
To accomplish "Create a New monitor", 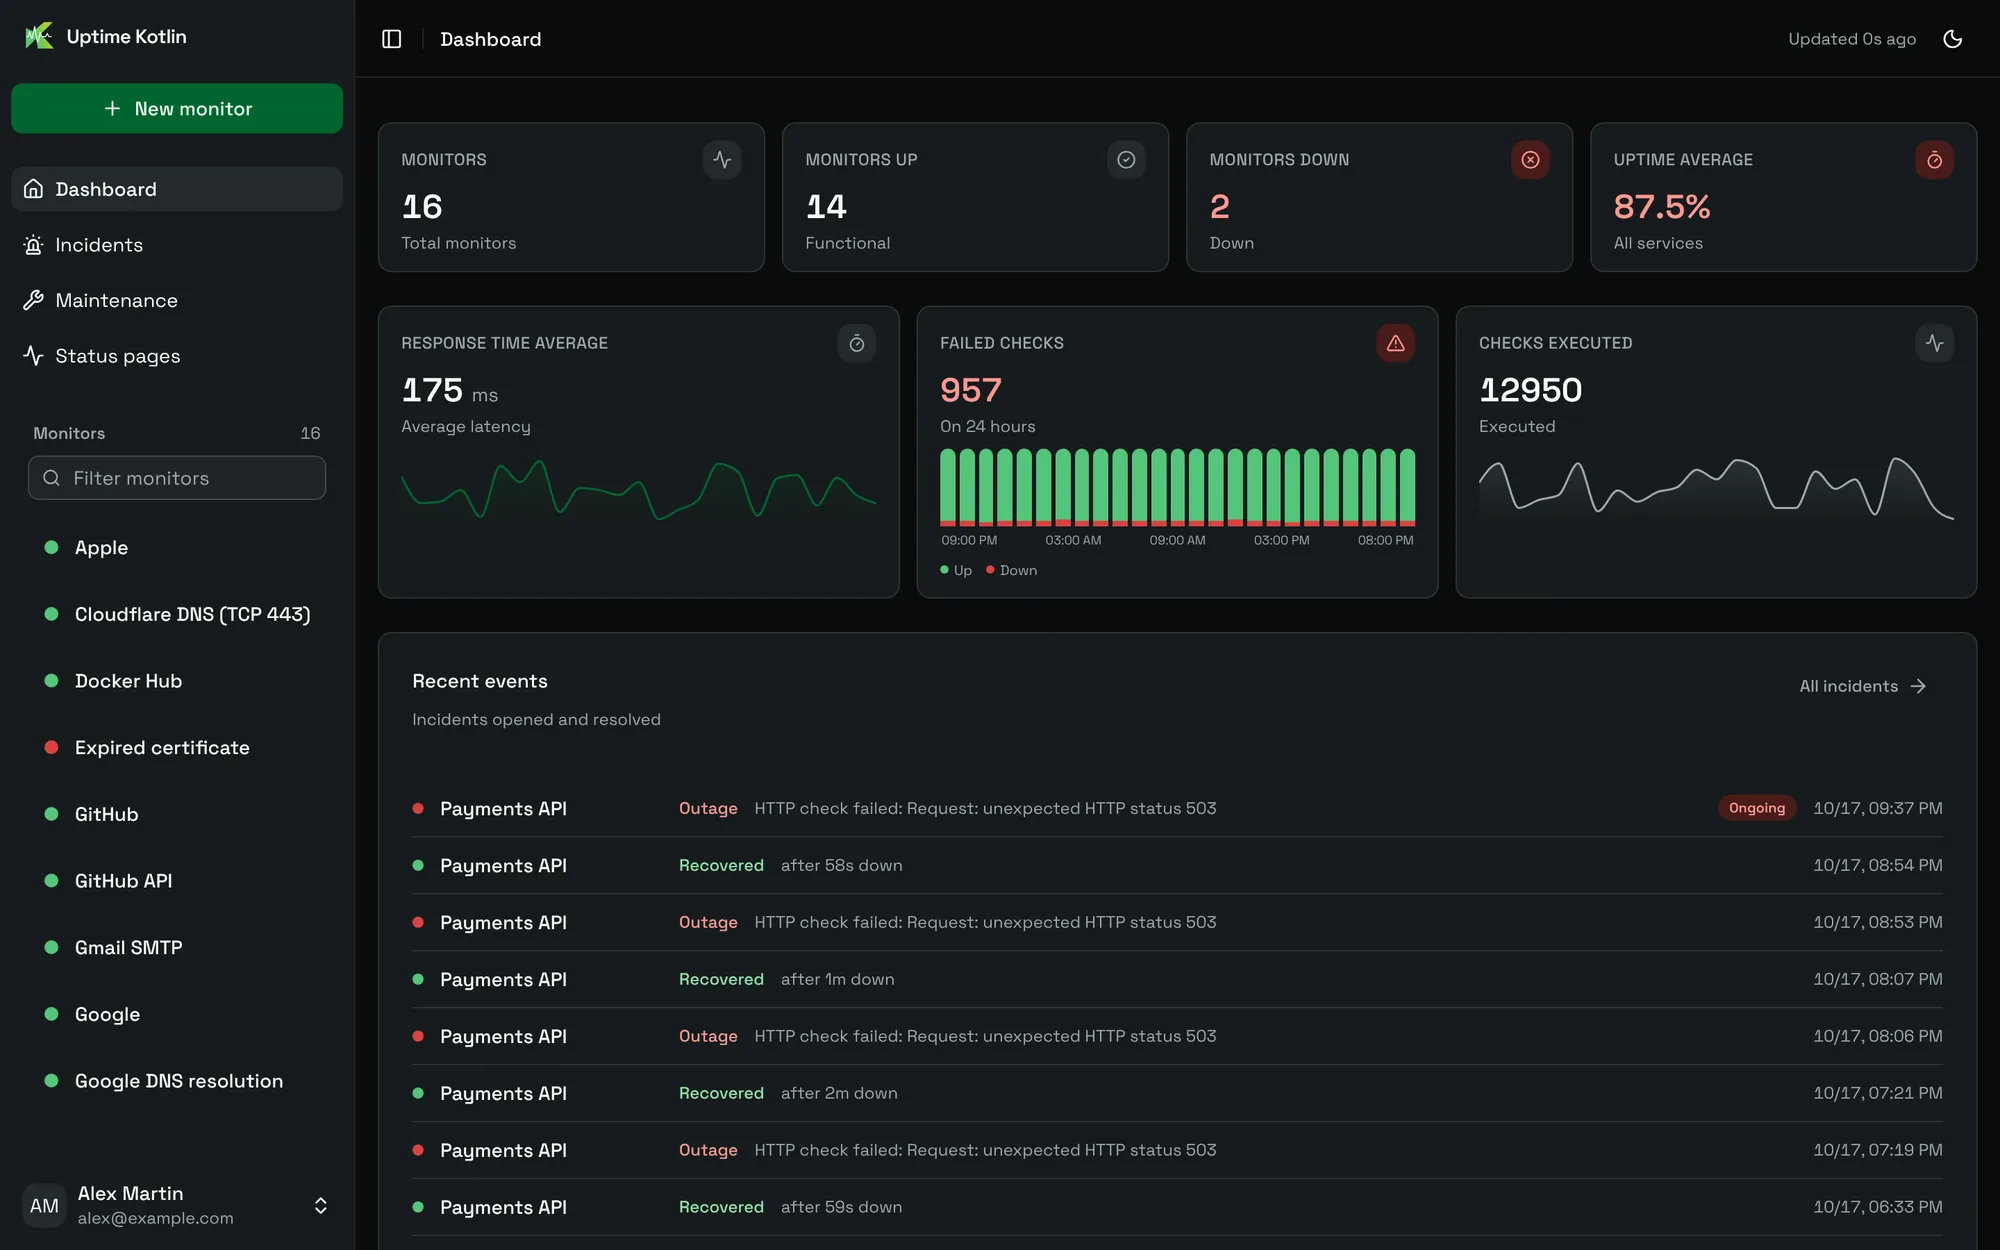I will pos(177,108).
